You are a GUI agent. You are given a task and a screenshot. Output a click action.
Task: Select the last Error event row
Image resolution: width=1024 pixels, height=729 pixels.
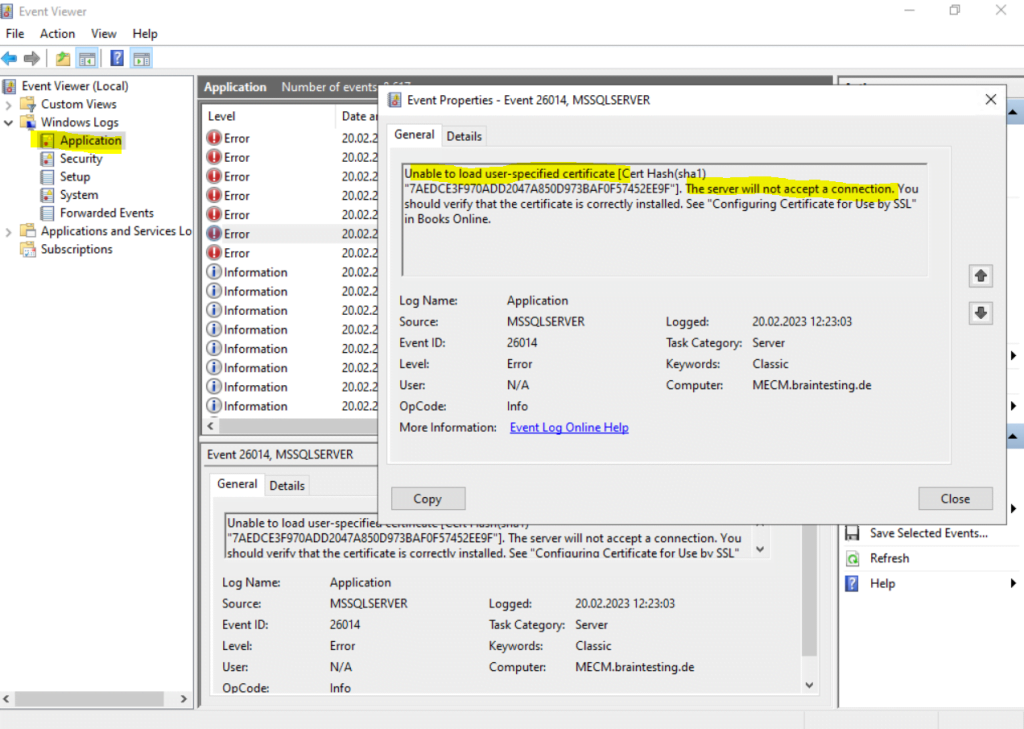click(291, 253)
